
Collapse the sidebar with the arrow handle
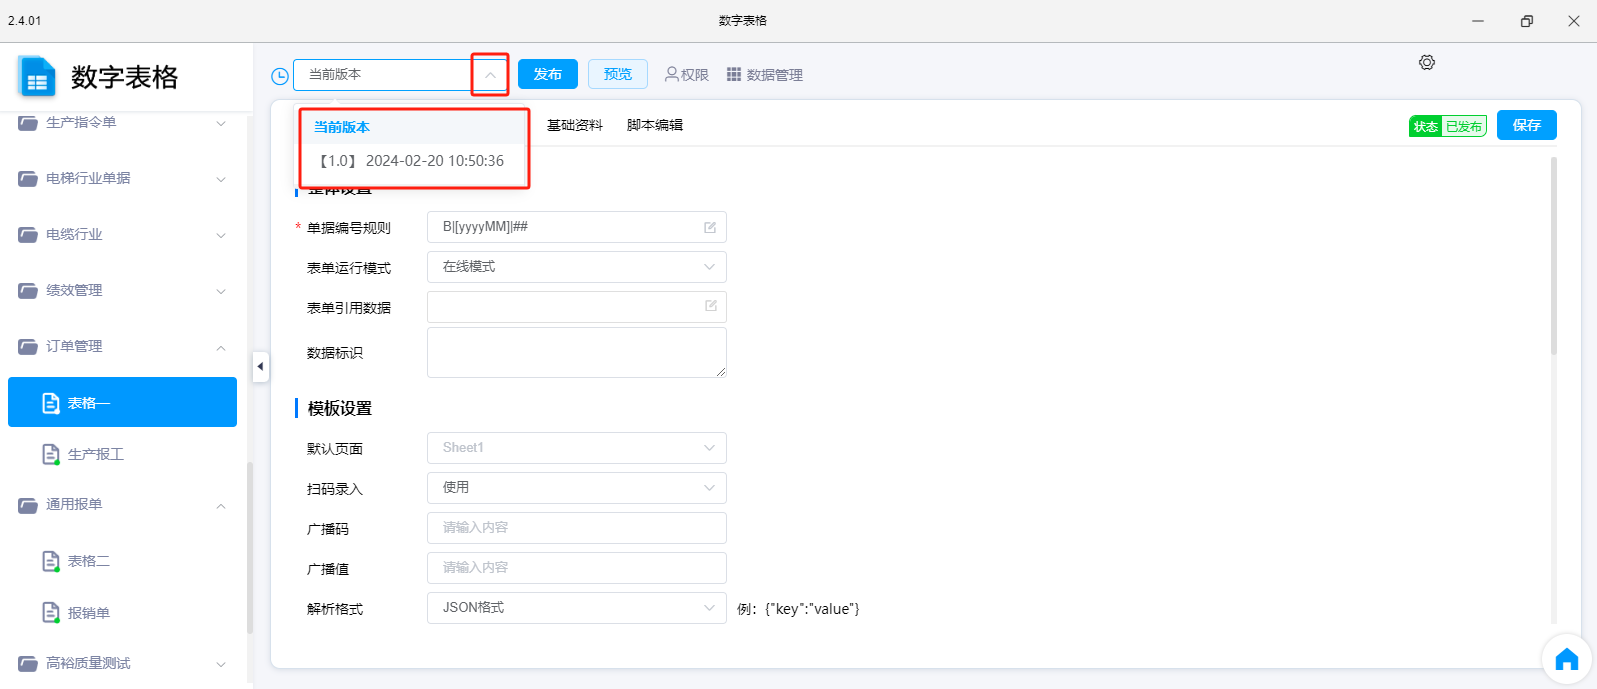pyautogui.click(x=260, y=366)
